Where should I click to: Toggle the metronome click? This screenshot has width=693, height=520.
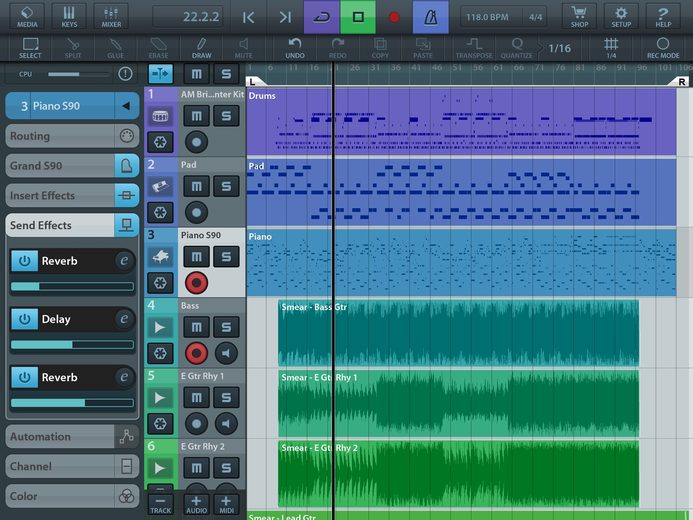tap(430, 17)
